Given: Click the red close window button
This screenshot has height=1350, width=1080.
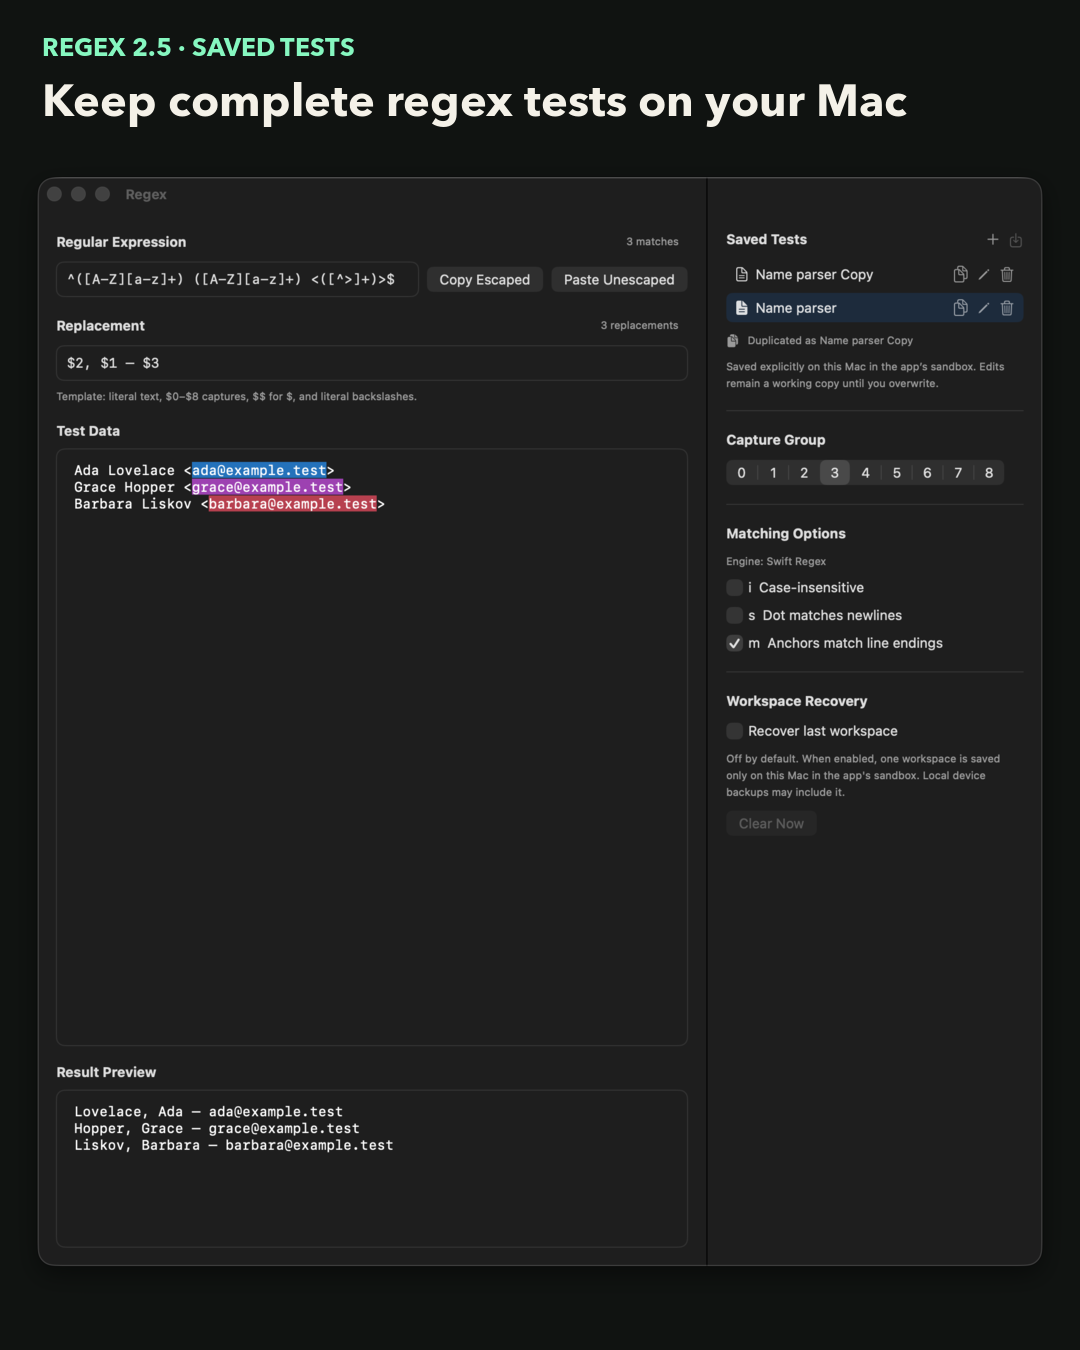Looking at the screenshot, I should [55, 194].
